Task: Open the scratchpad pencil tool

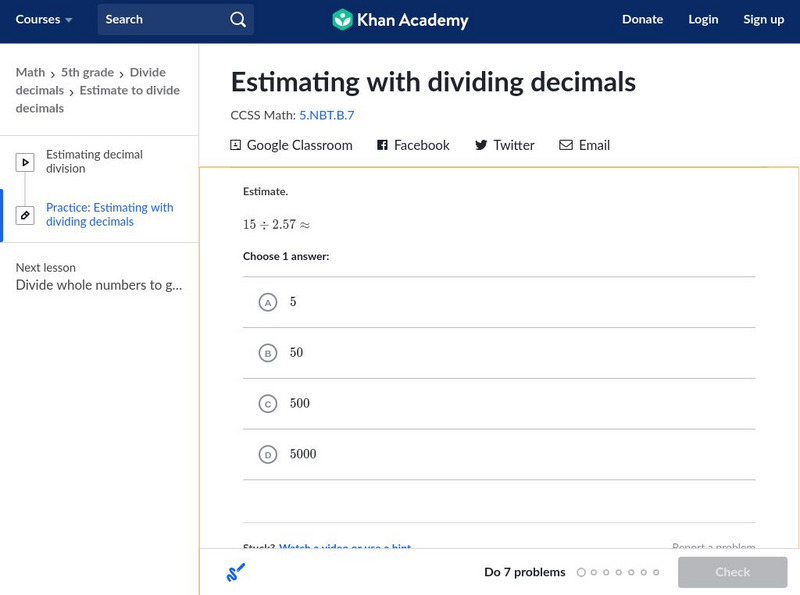Action: [x=236, y=572]
